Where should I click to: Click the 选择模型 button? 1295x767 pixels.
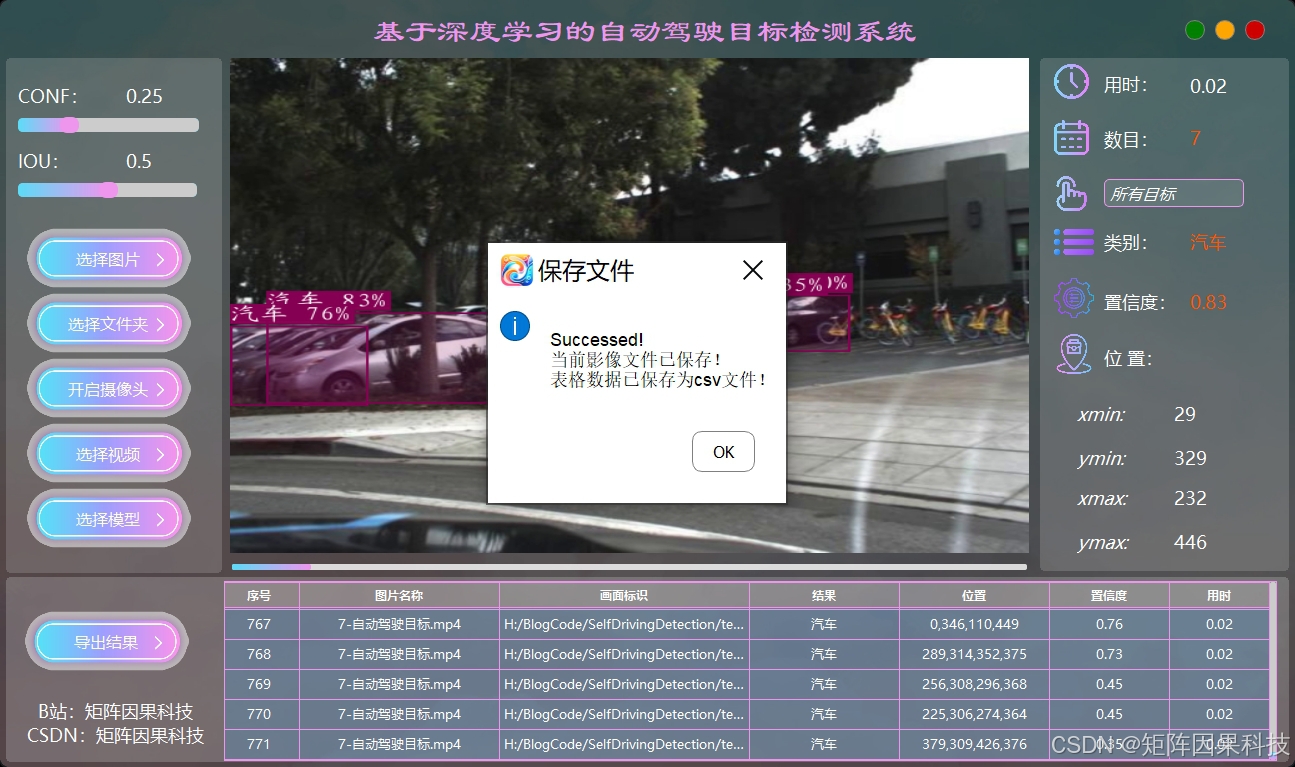pos(108,519)
